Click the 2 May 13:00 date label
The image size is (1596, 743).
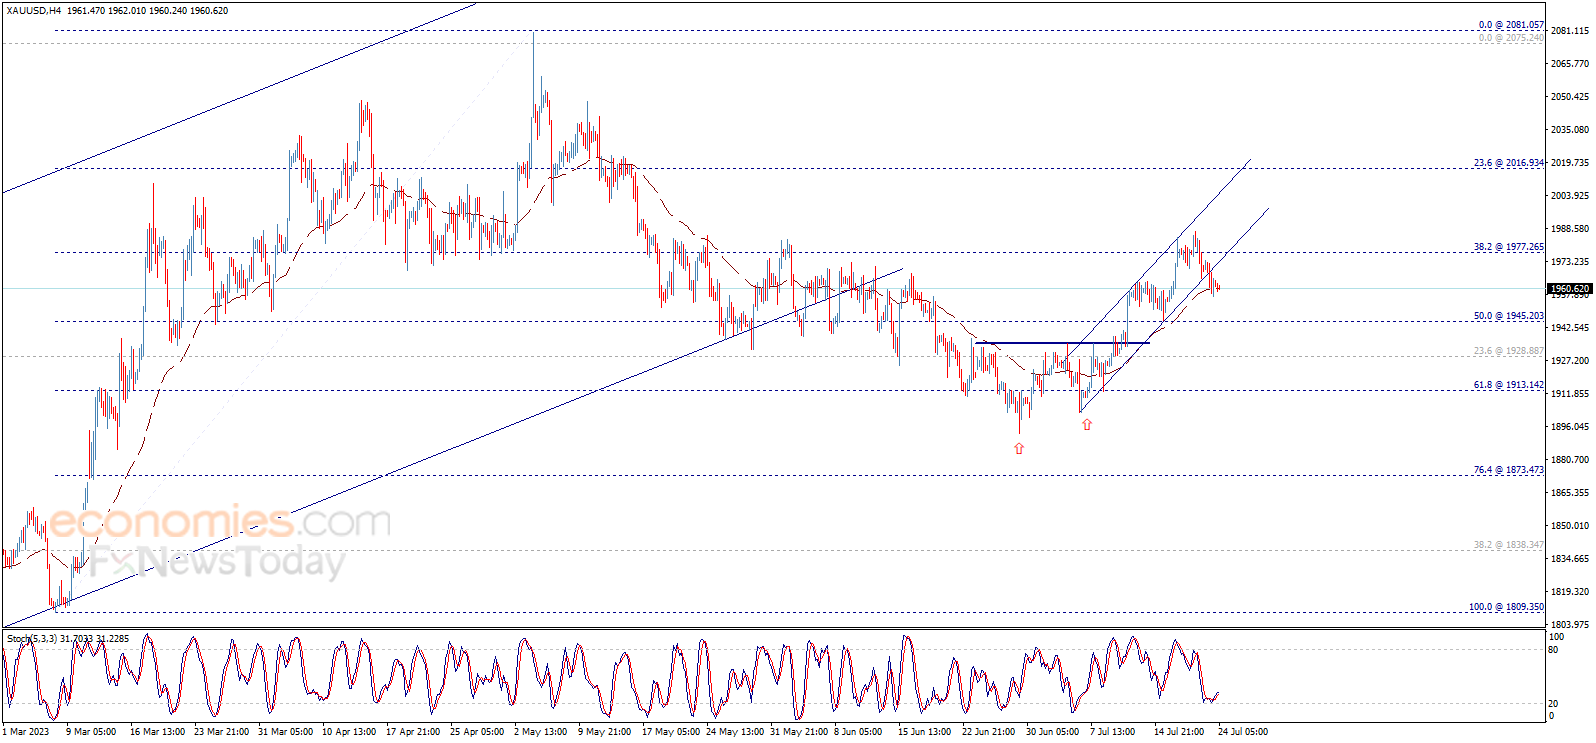tap(541, 732)
